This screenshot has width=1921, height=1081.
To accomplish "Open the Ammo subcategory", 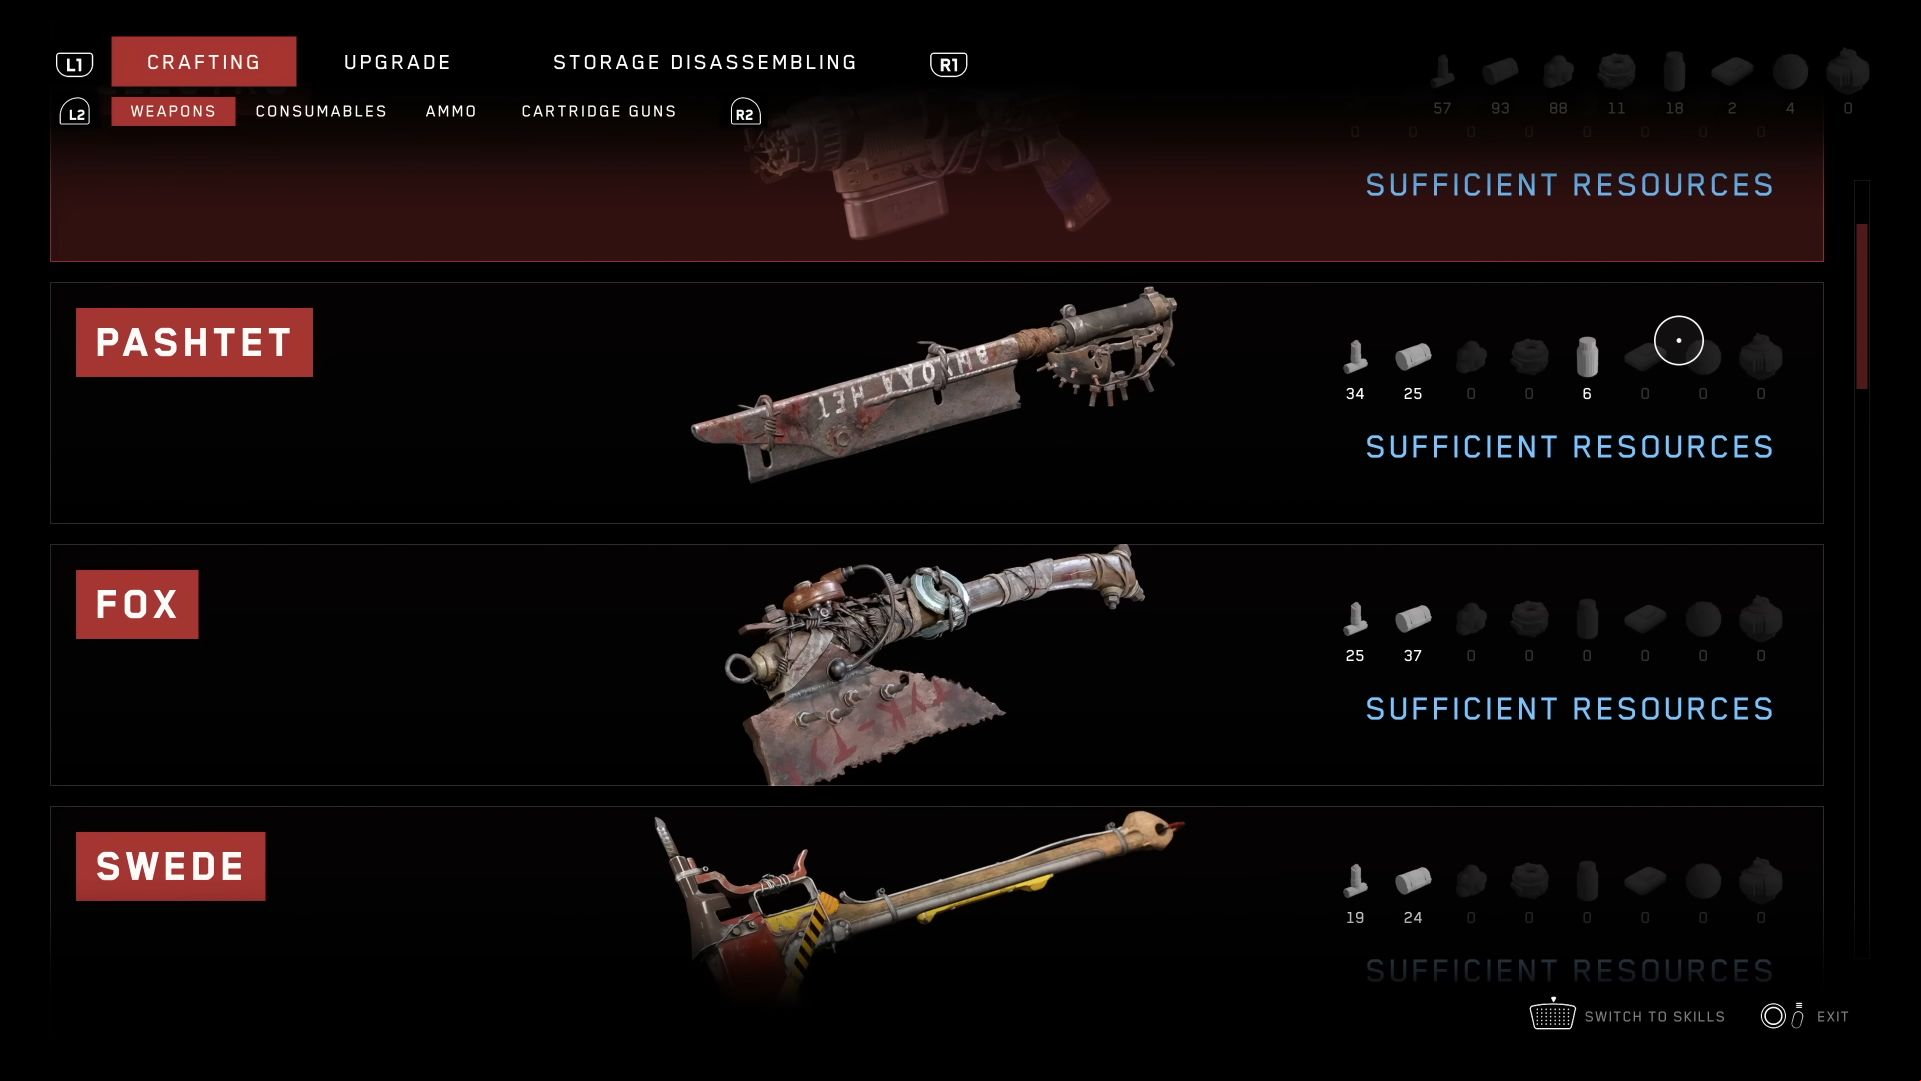I will pos(451,111).
